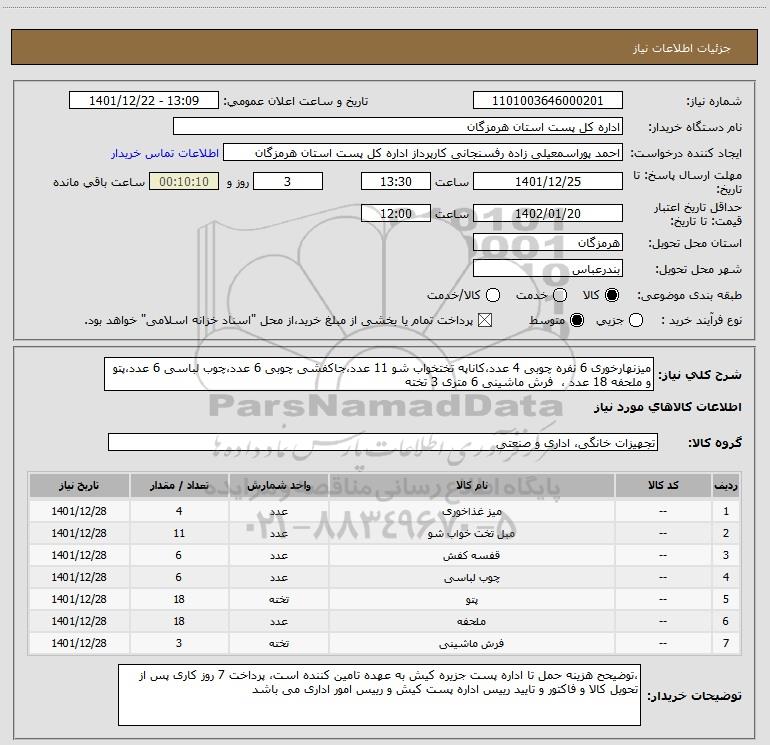Click unit تخته in فرش ماشینی row

[x=278, y=643]
